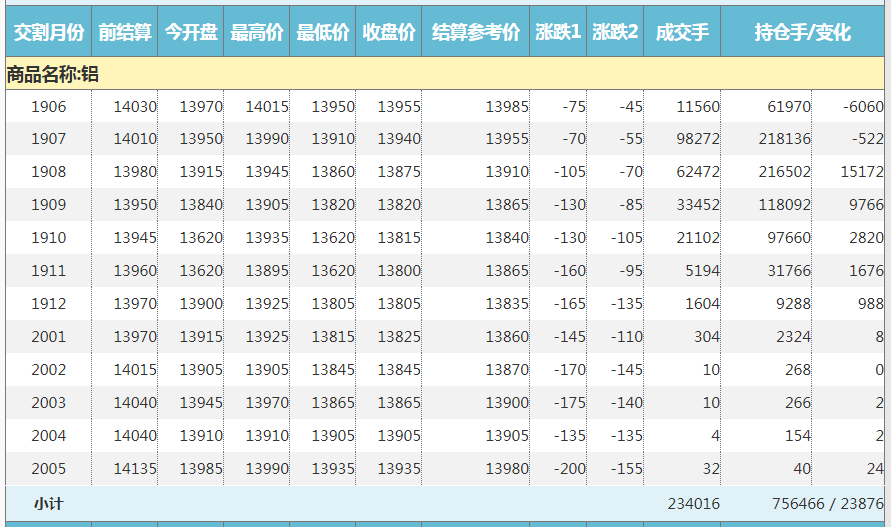Click the 前结算 column header

coord(125,33)
